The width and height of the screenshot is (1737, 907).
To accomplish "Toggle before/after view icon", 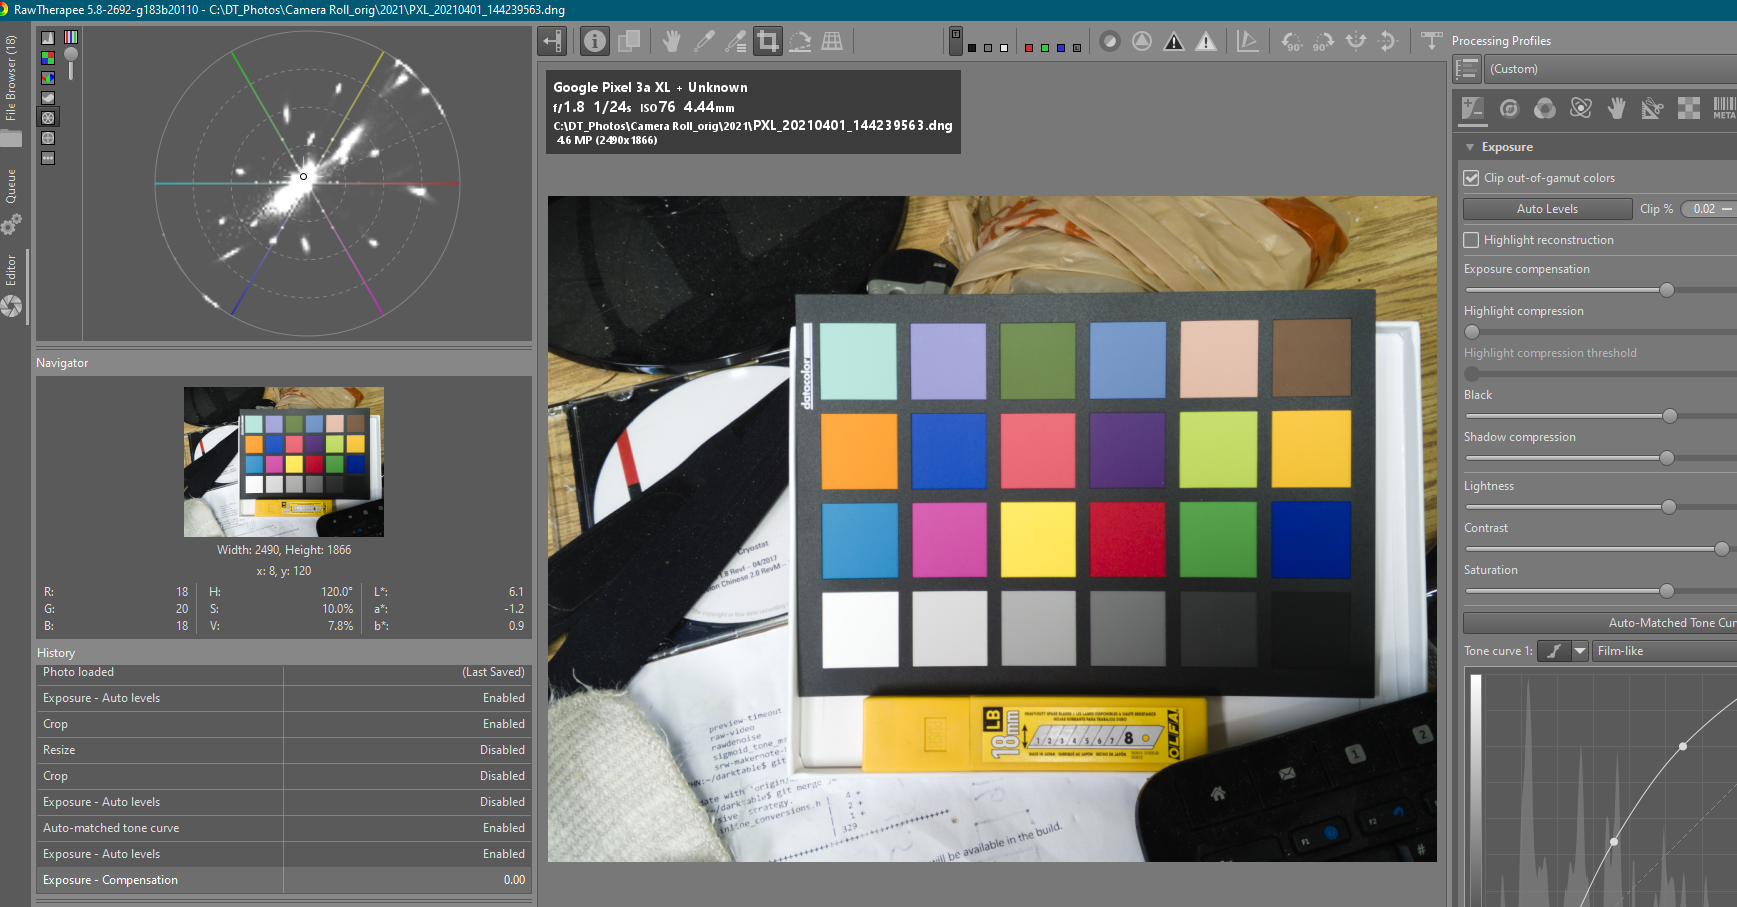I will pos(629,41).
